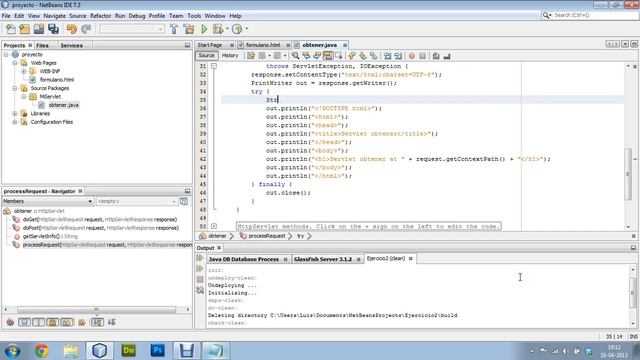Click the Build Project hammer icon
This screenshot has height=360, width=640.
click(174, 29)
